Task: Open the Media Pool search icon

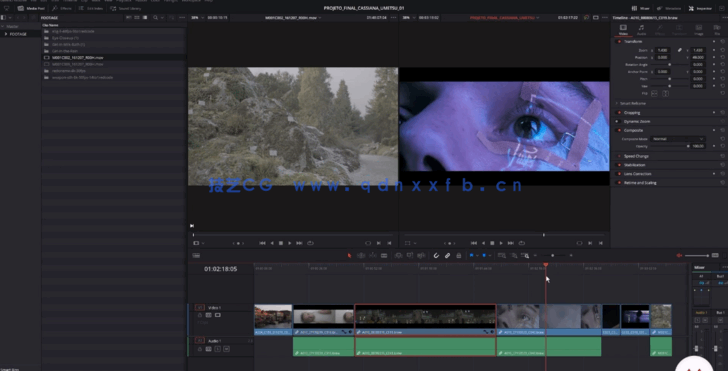Action: pyautogui.click(x=156, y=18)
